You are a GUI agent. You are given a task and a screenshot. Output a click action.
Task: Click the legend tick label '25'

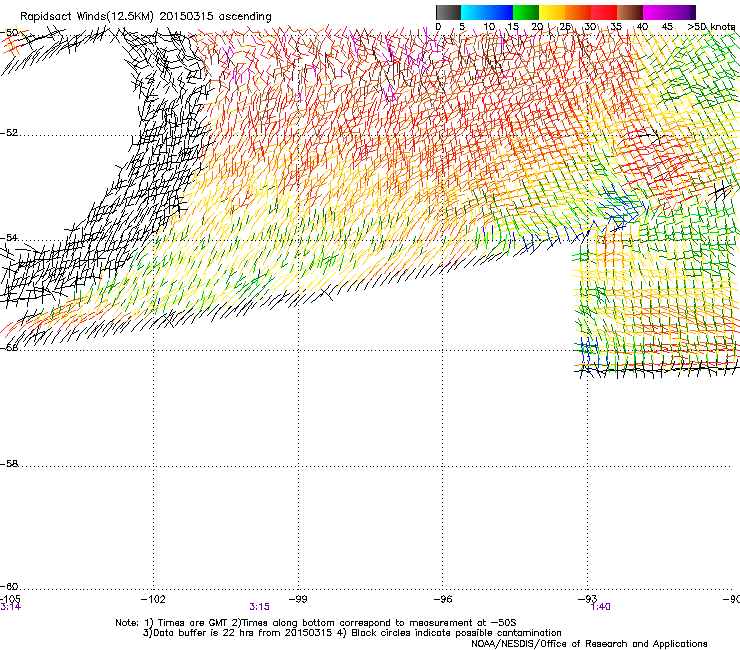(565, 27)
